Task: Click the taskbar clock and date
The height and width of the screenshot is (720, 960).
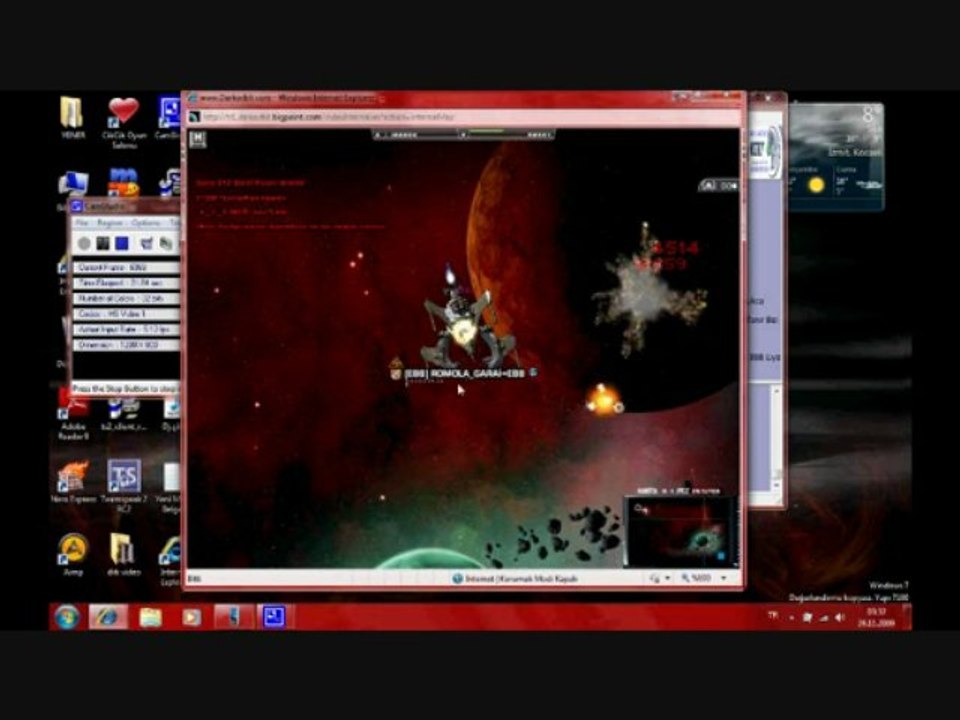Action: (876, 617)
